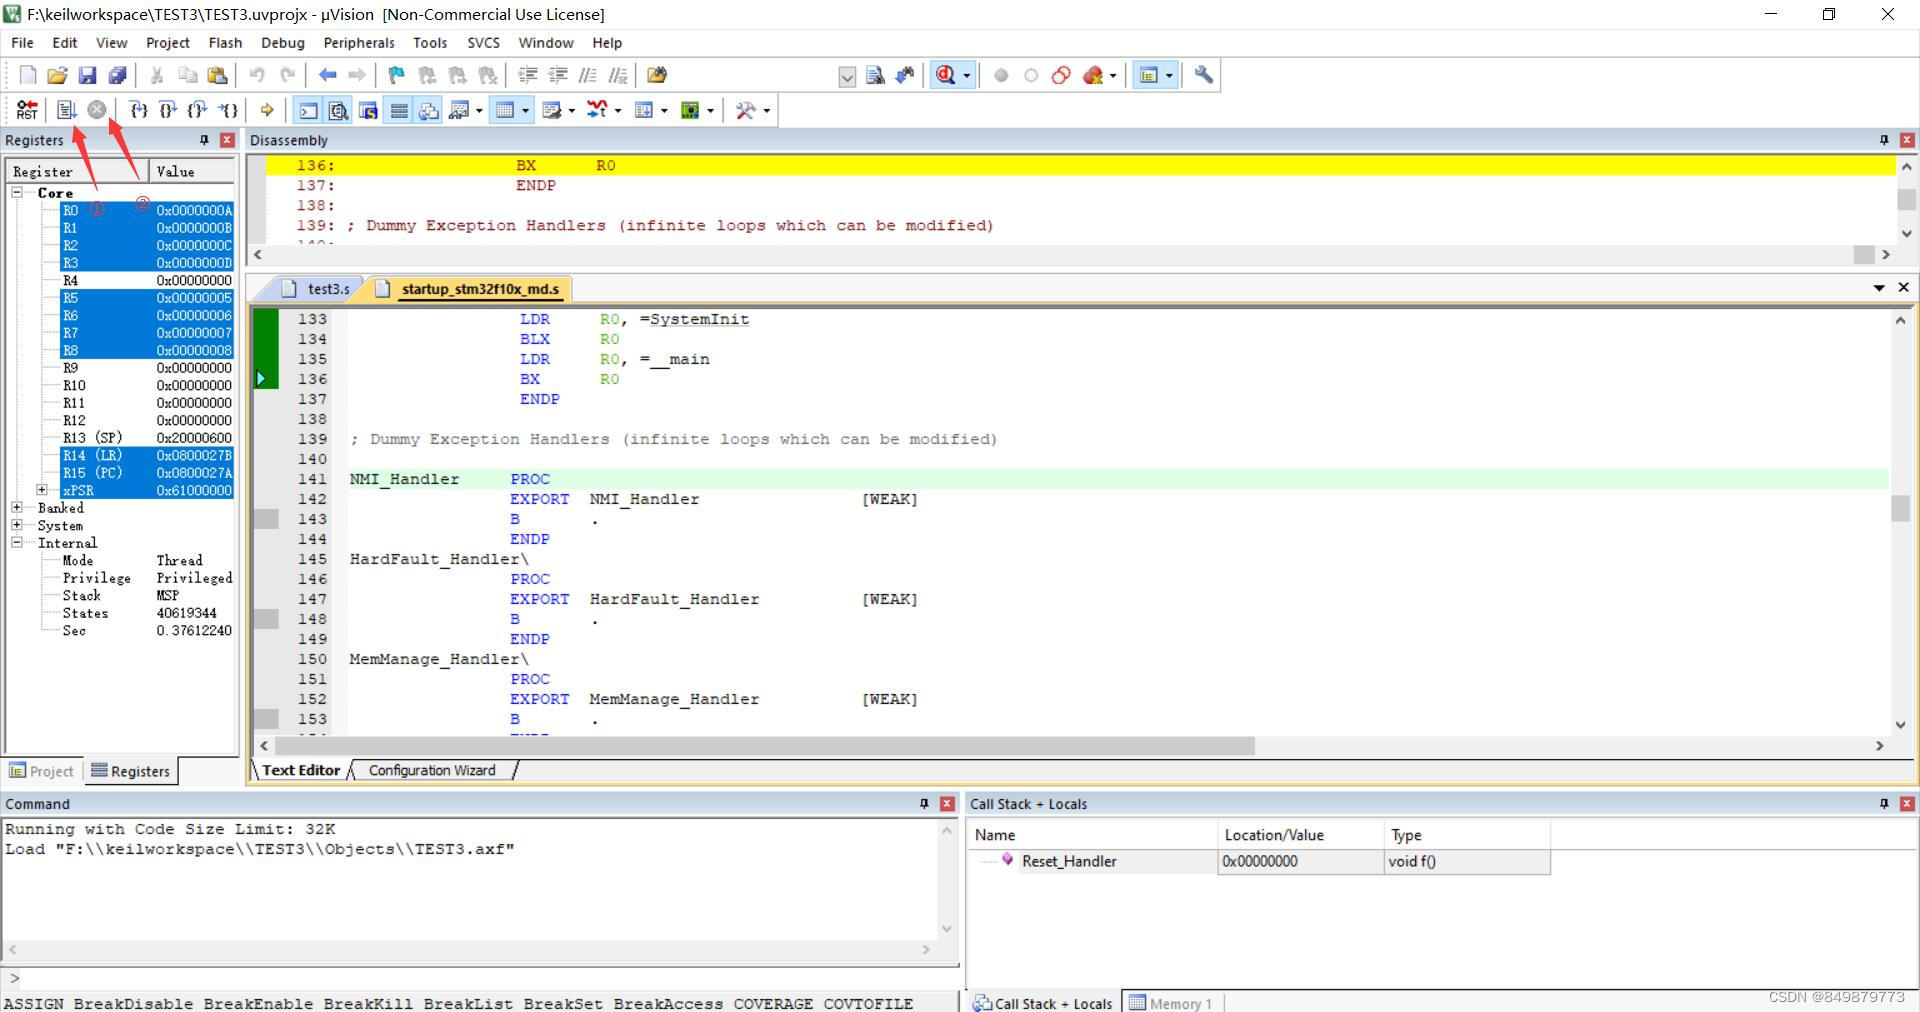Close the Registers panel
This screenshot has width=1920, height=1012.
pyautogui.click(x=227, y=140)
